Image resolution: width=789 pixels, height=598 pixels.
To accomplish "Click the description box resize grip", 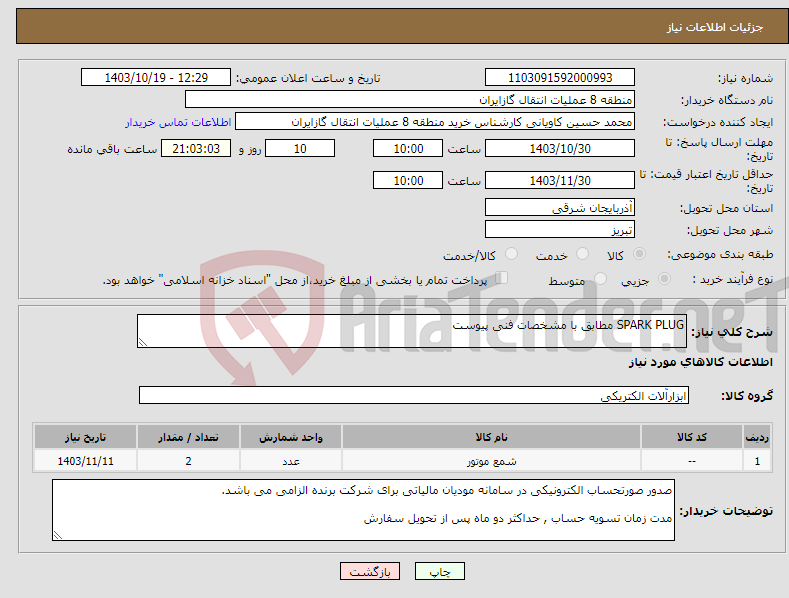I will pyautogui.click(x=142, y=342).
